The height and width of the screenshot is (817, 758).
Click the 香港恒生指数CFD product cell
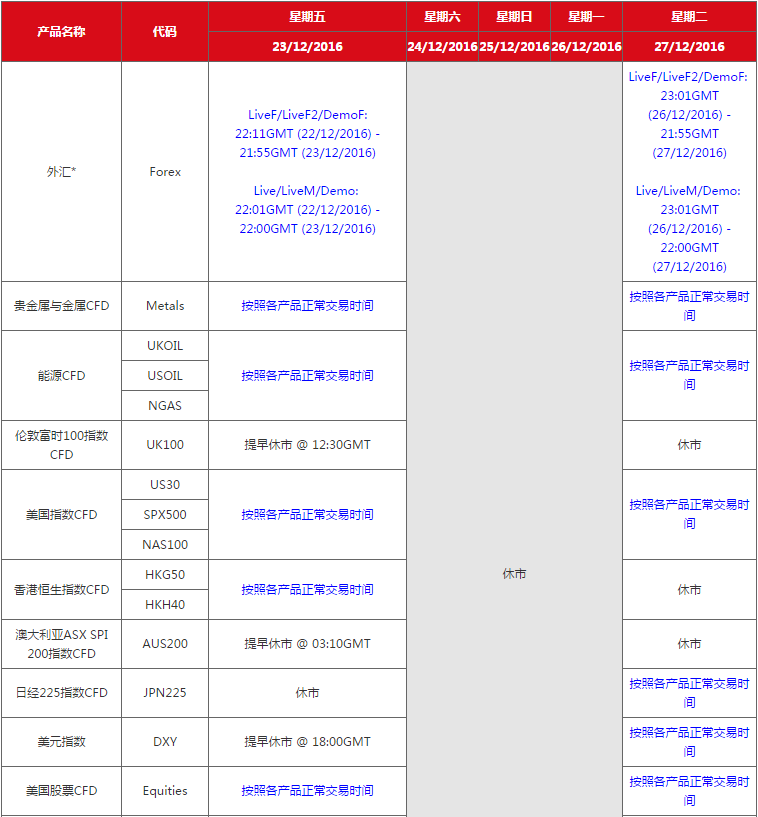tap(61, 590)
